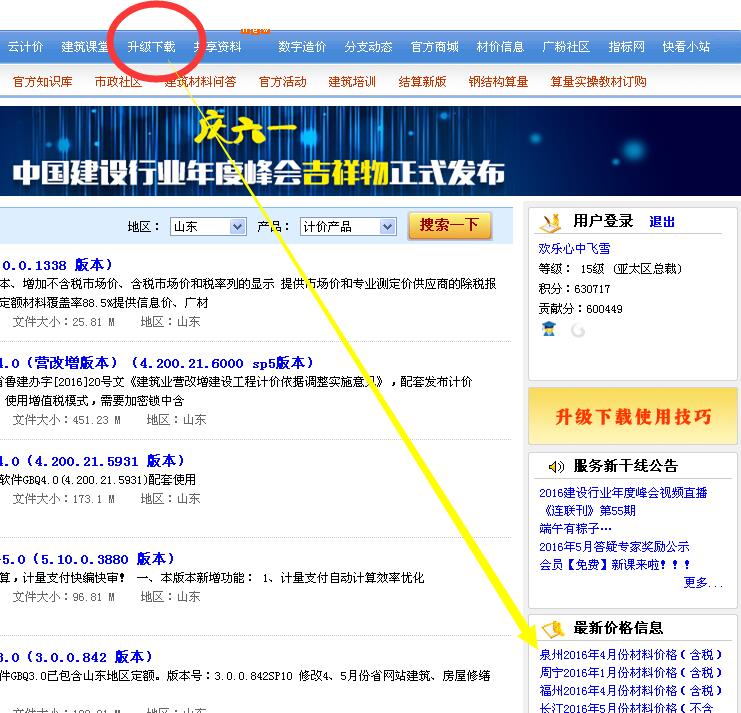Click the 搜索一下 button
The height and width of the screenshot is (713, 741).
449,225
